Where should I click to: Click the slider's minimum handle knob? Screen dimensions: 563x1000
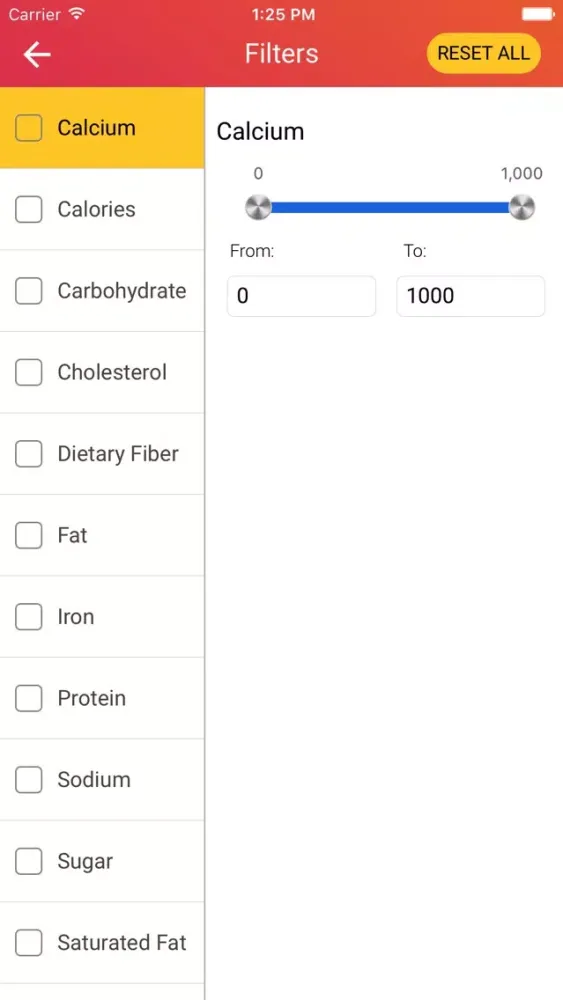[x=258, y=207]
